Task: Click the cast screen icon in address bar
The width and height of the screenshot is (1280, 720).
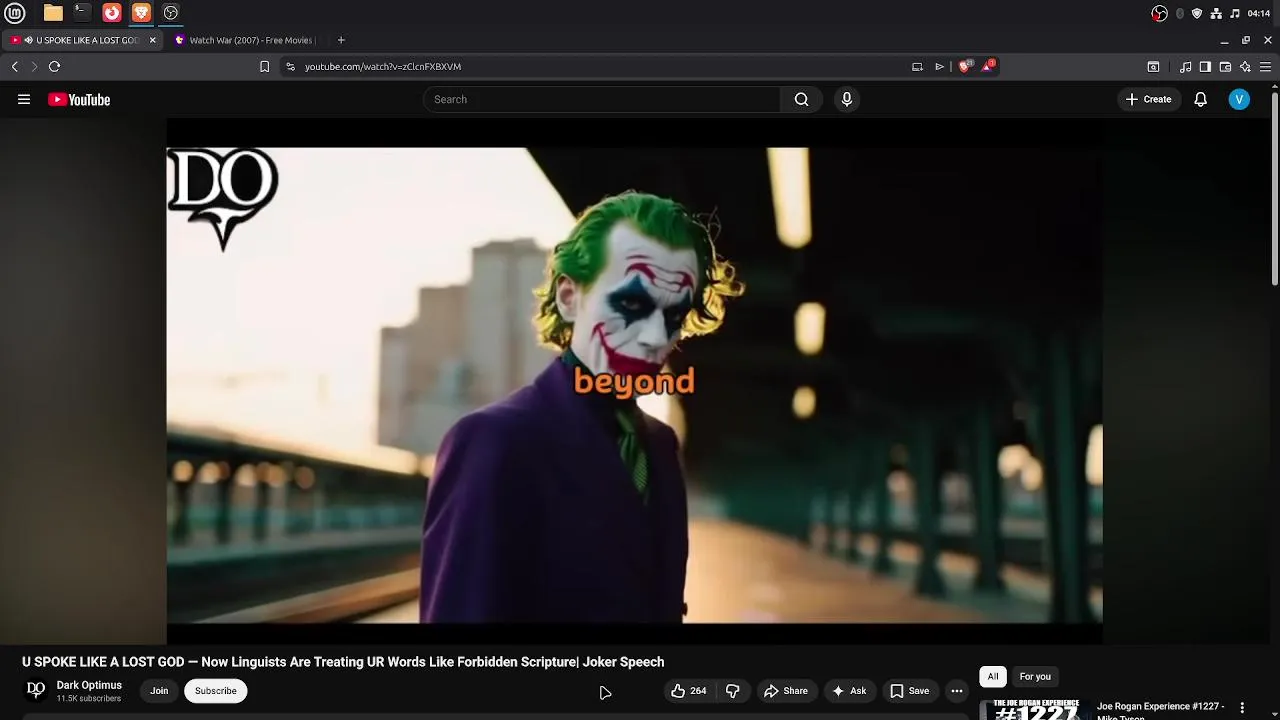Action: point(917,66)
